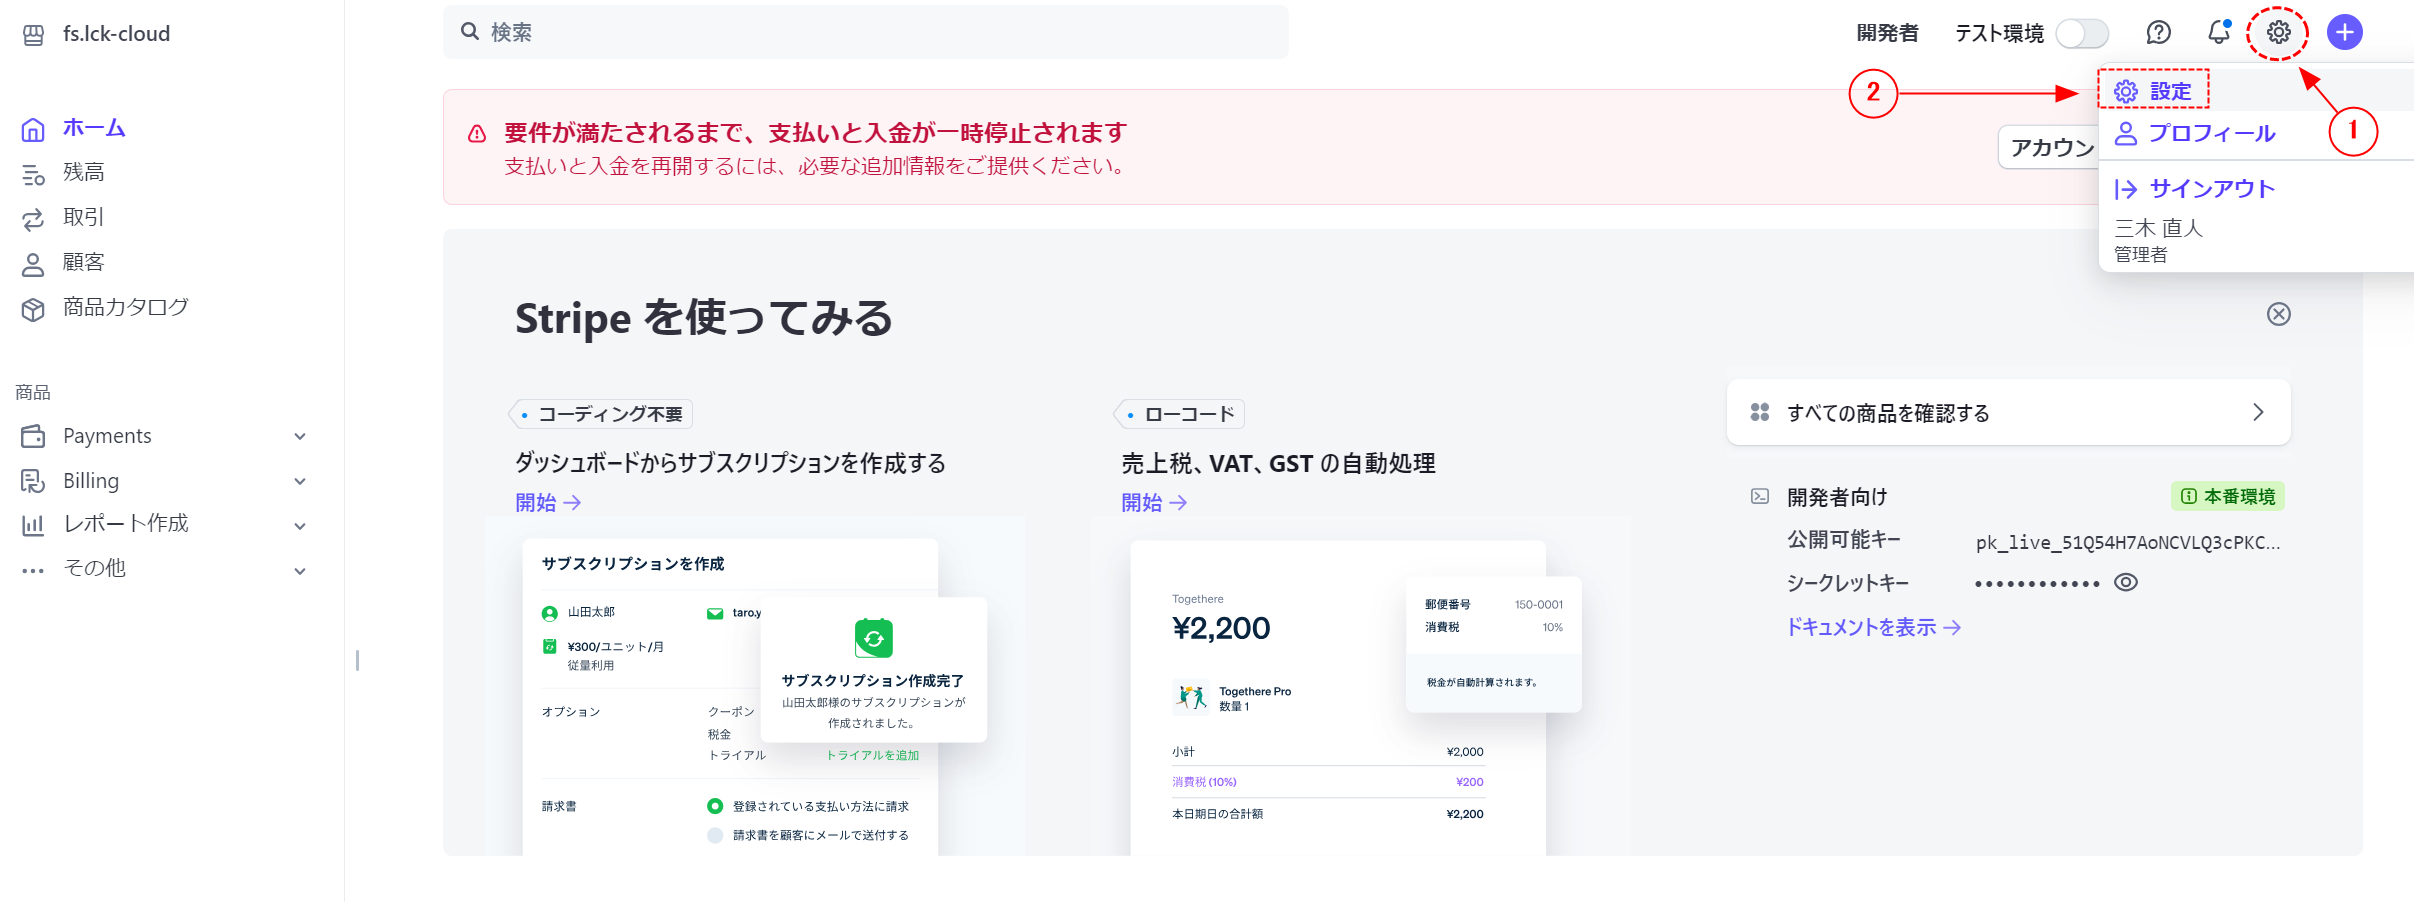
Task: Select 残高 in the sidebar
Action: point(84,172)
